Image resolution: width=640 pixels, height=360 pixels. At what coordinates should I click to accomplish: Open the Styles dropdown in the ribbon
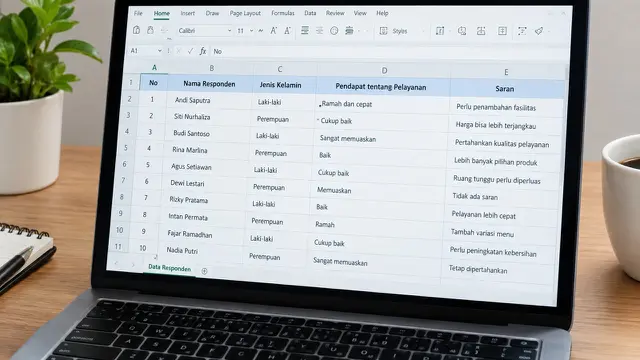[x=423, y=31]
